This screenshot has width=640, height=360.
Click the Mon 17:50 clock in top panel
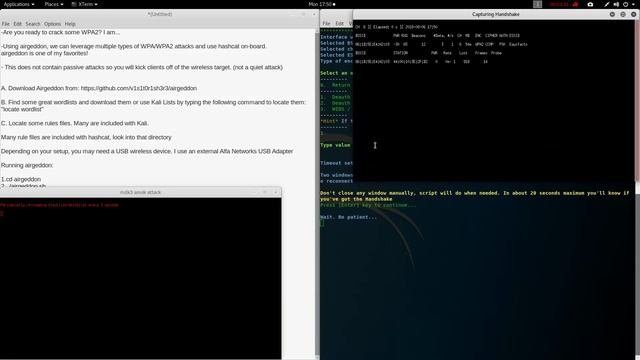322,4
